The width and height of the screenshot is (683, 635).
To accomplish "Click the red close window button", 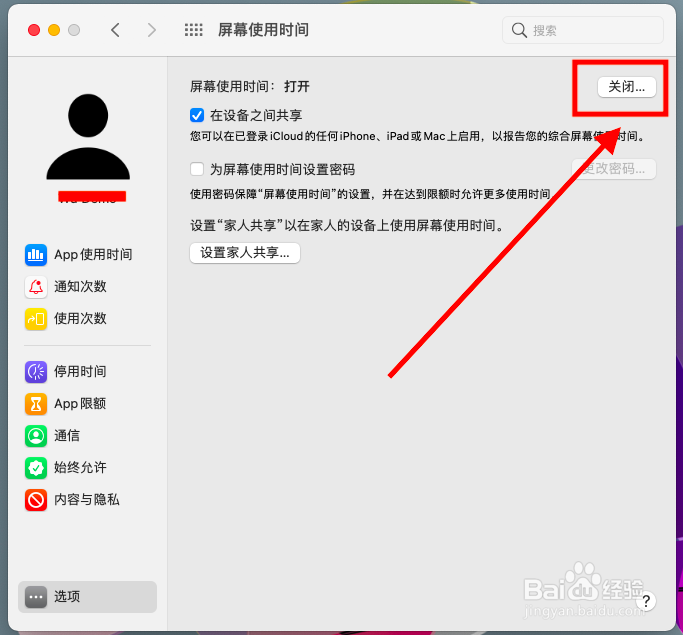I will 34,30.
